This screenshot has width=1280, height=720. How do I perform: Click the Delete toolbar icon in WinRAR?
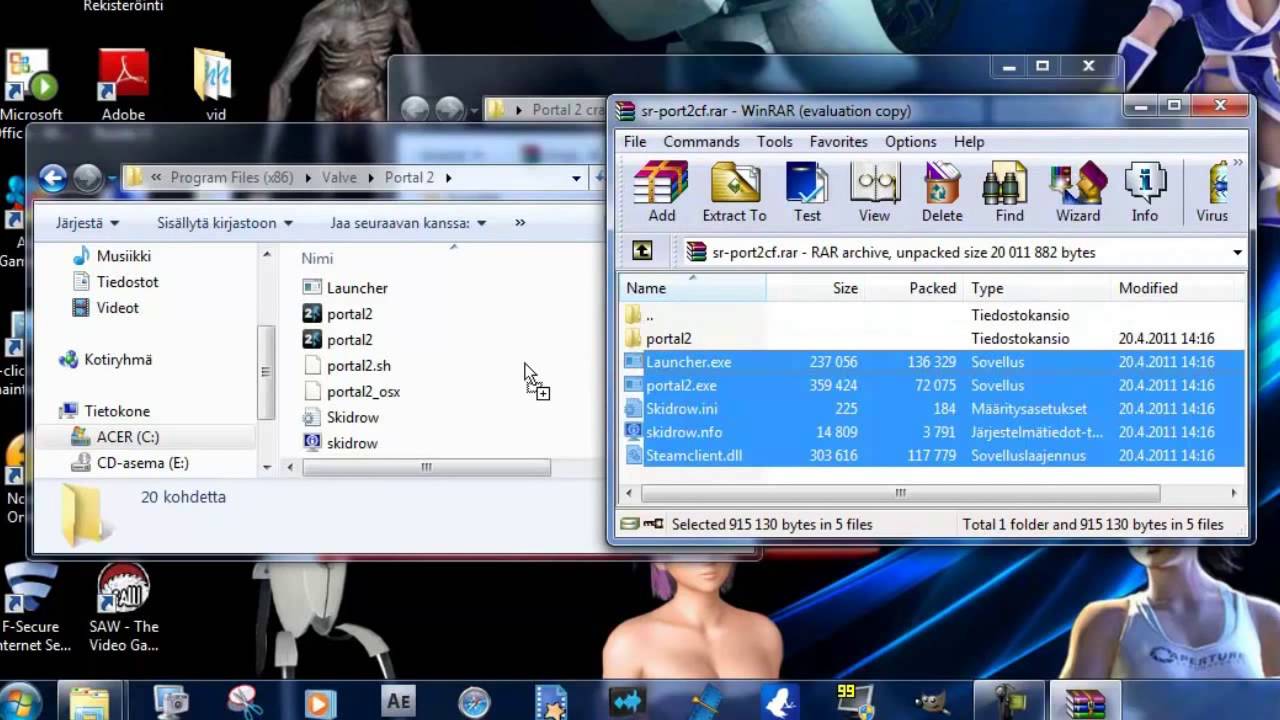coord(942,191)
